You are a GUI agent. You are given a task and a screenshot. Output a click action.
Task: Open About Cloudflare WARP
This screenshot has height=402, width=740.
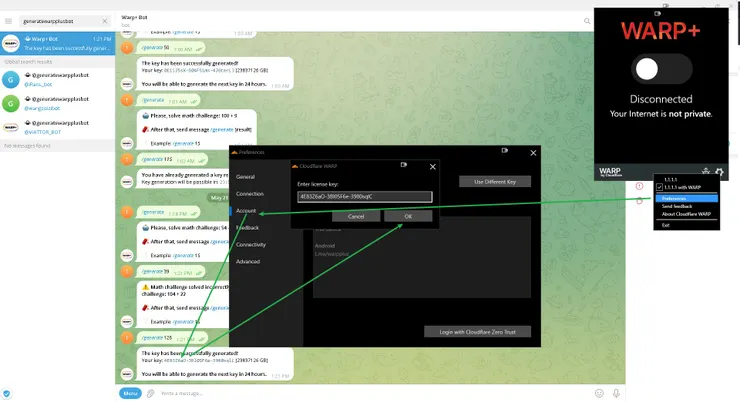pos(686,214)
